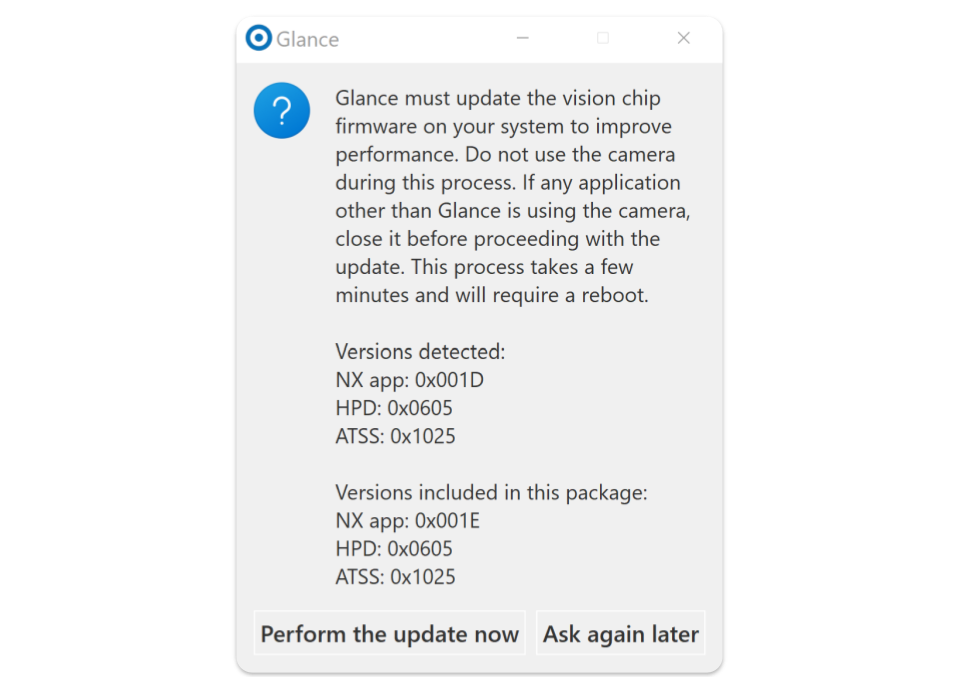Choose "Ask again later" button
959x677 pixels.
click(621, 634)
